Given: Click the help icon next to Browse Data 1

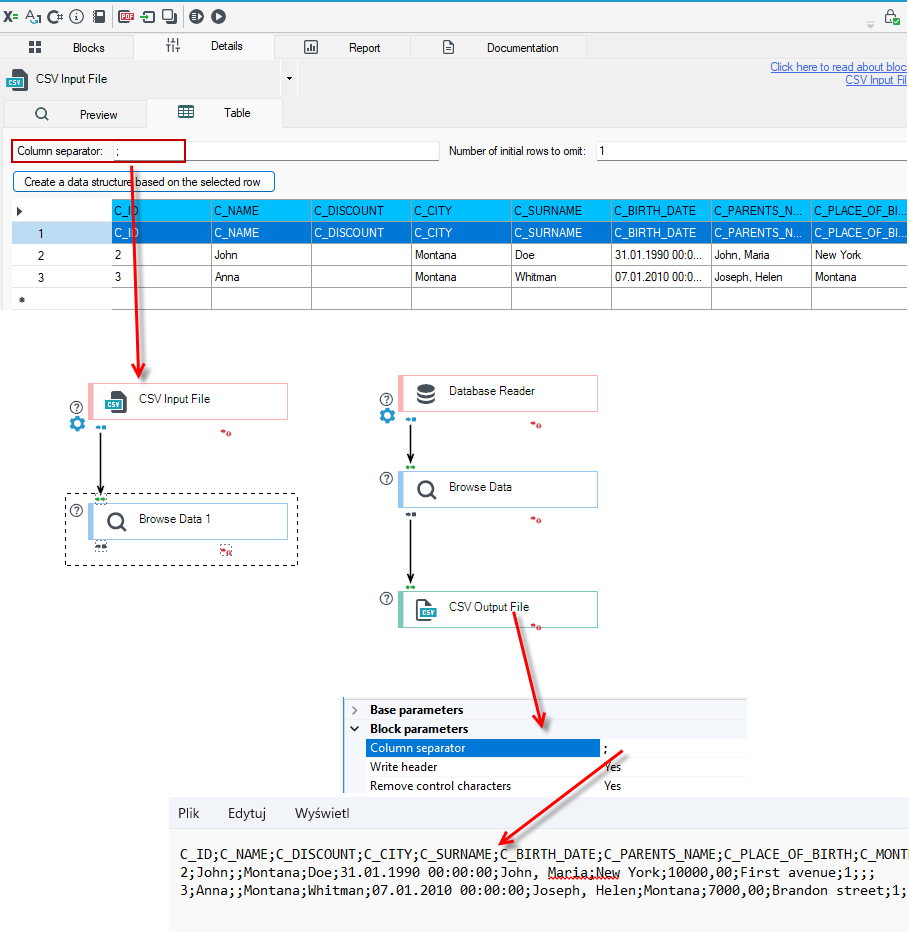Looking at the screenshot, I should click(76, 511).
